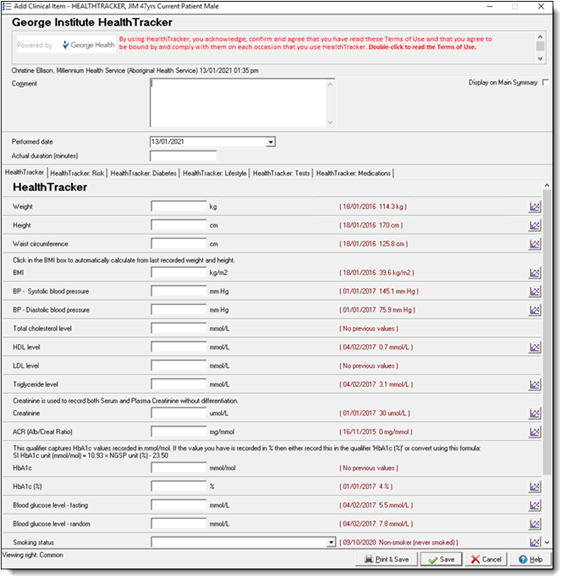Image resolution: width=567 pixels, height=583 pixels.
Task: Open the Weight history graph icon
Action: (x=534, y=207)
